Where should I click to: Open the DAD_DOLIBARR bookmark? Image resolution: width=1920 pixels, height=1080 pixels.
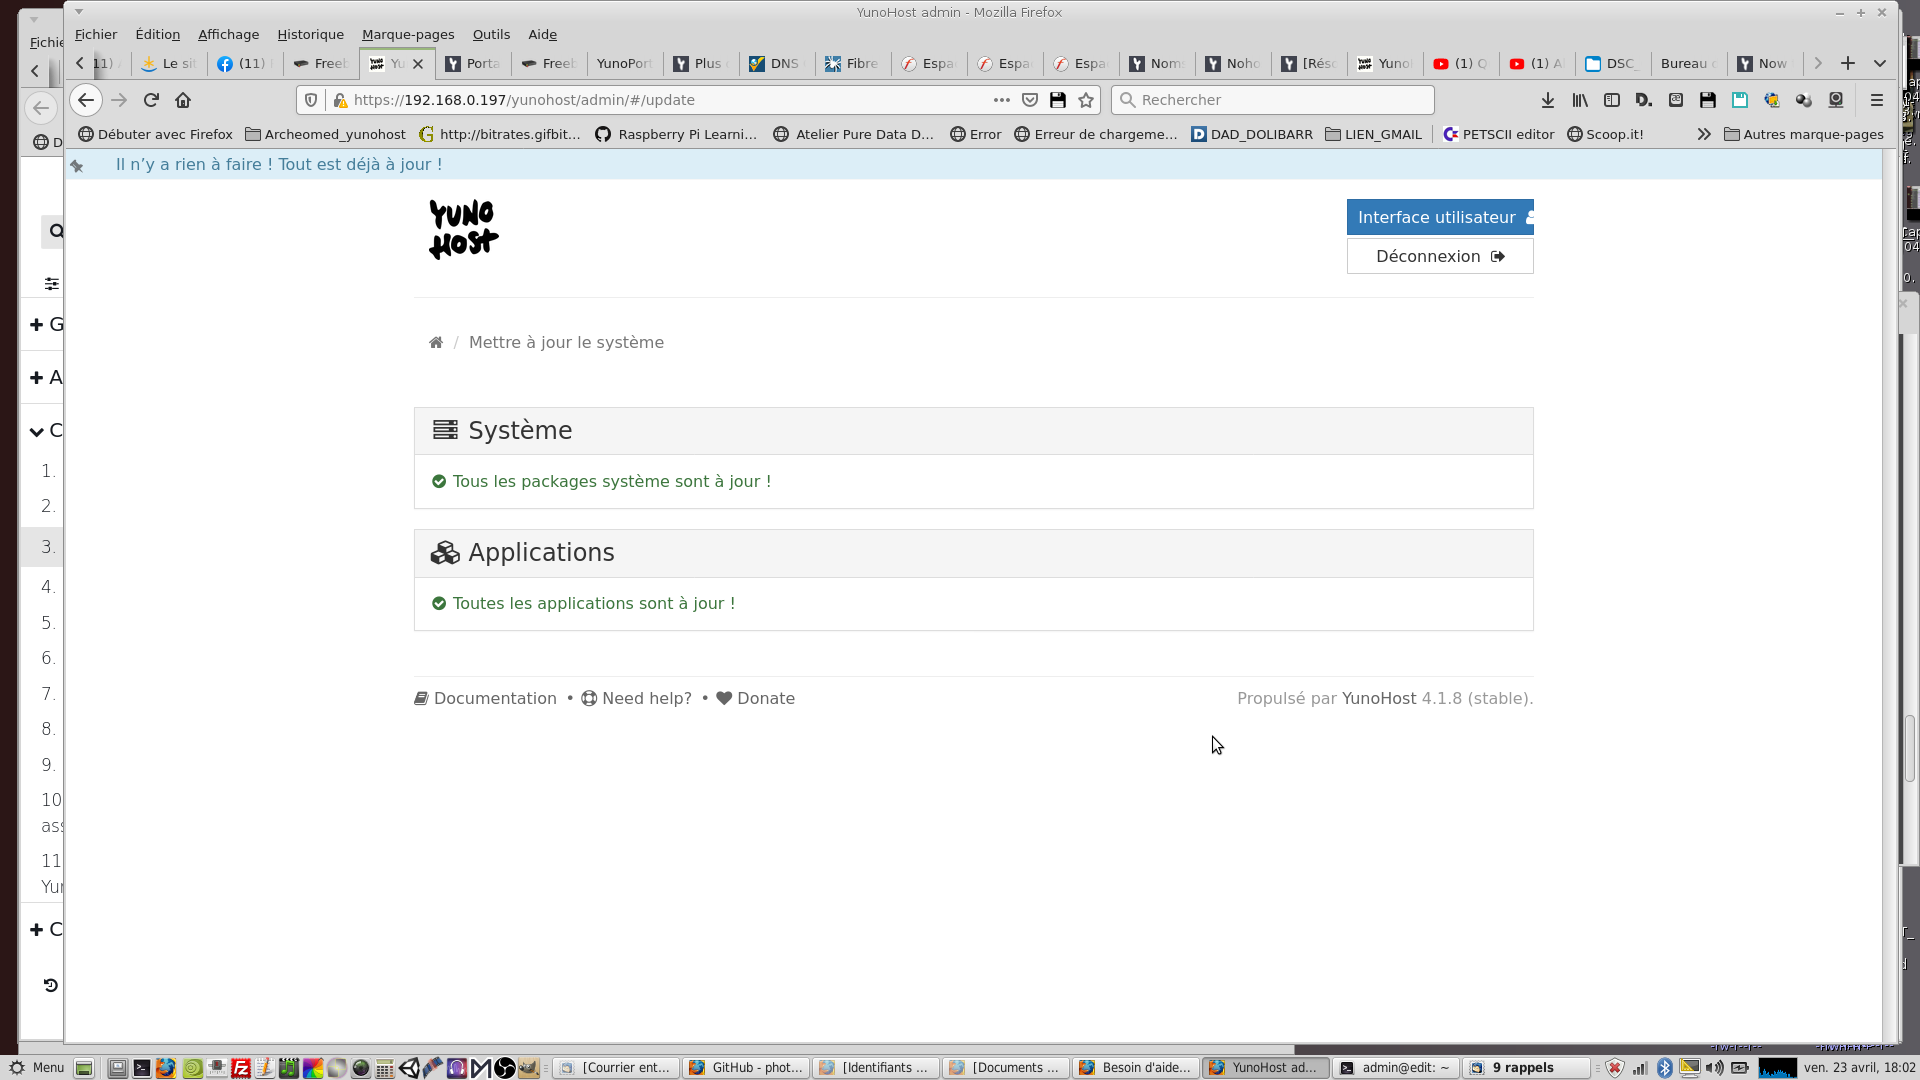[x=1252, y=134]
